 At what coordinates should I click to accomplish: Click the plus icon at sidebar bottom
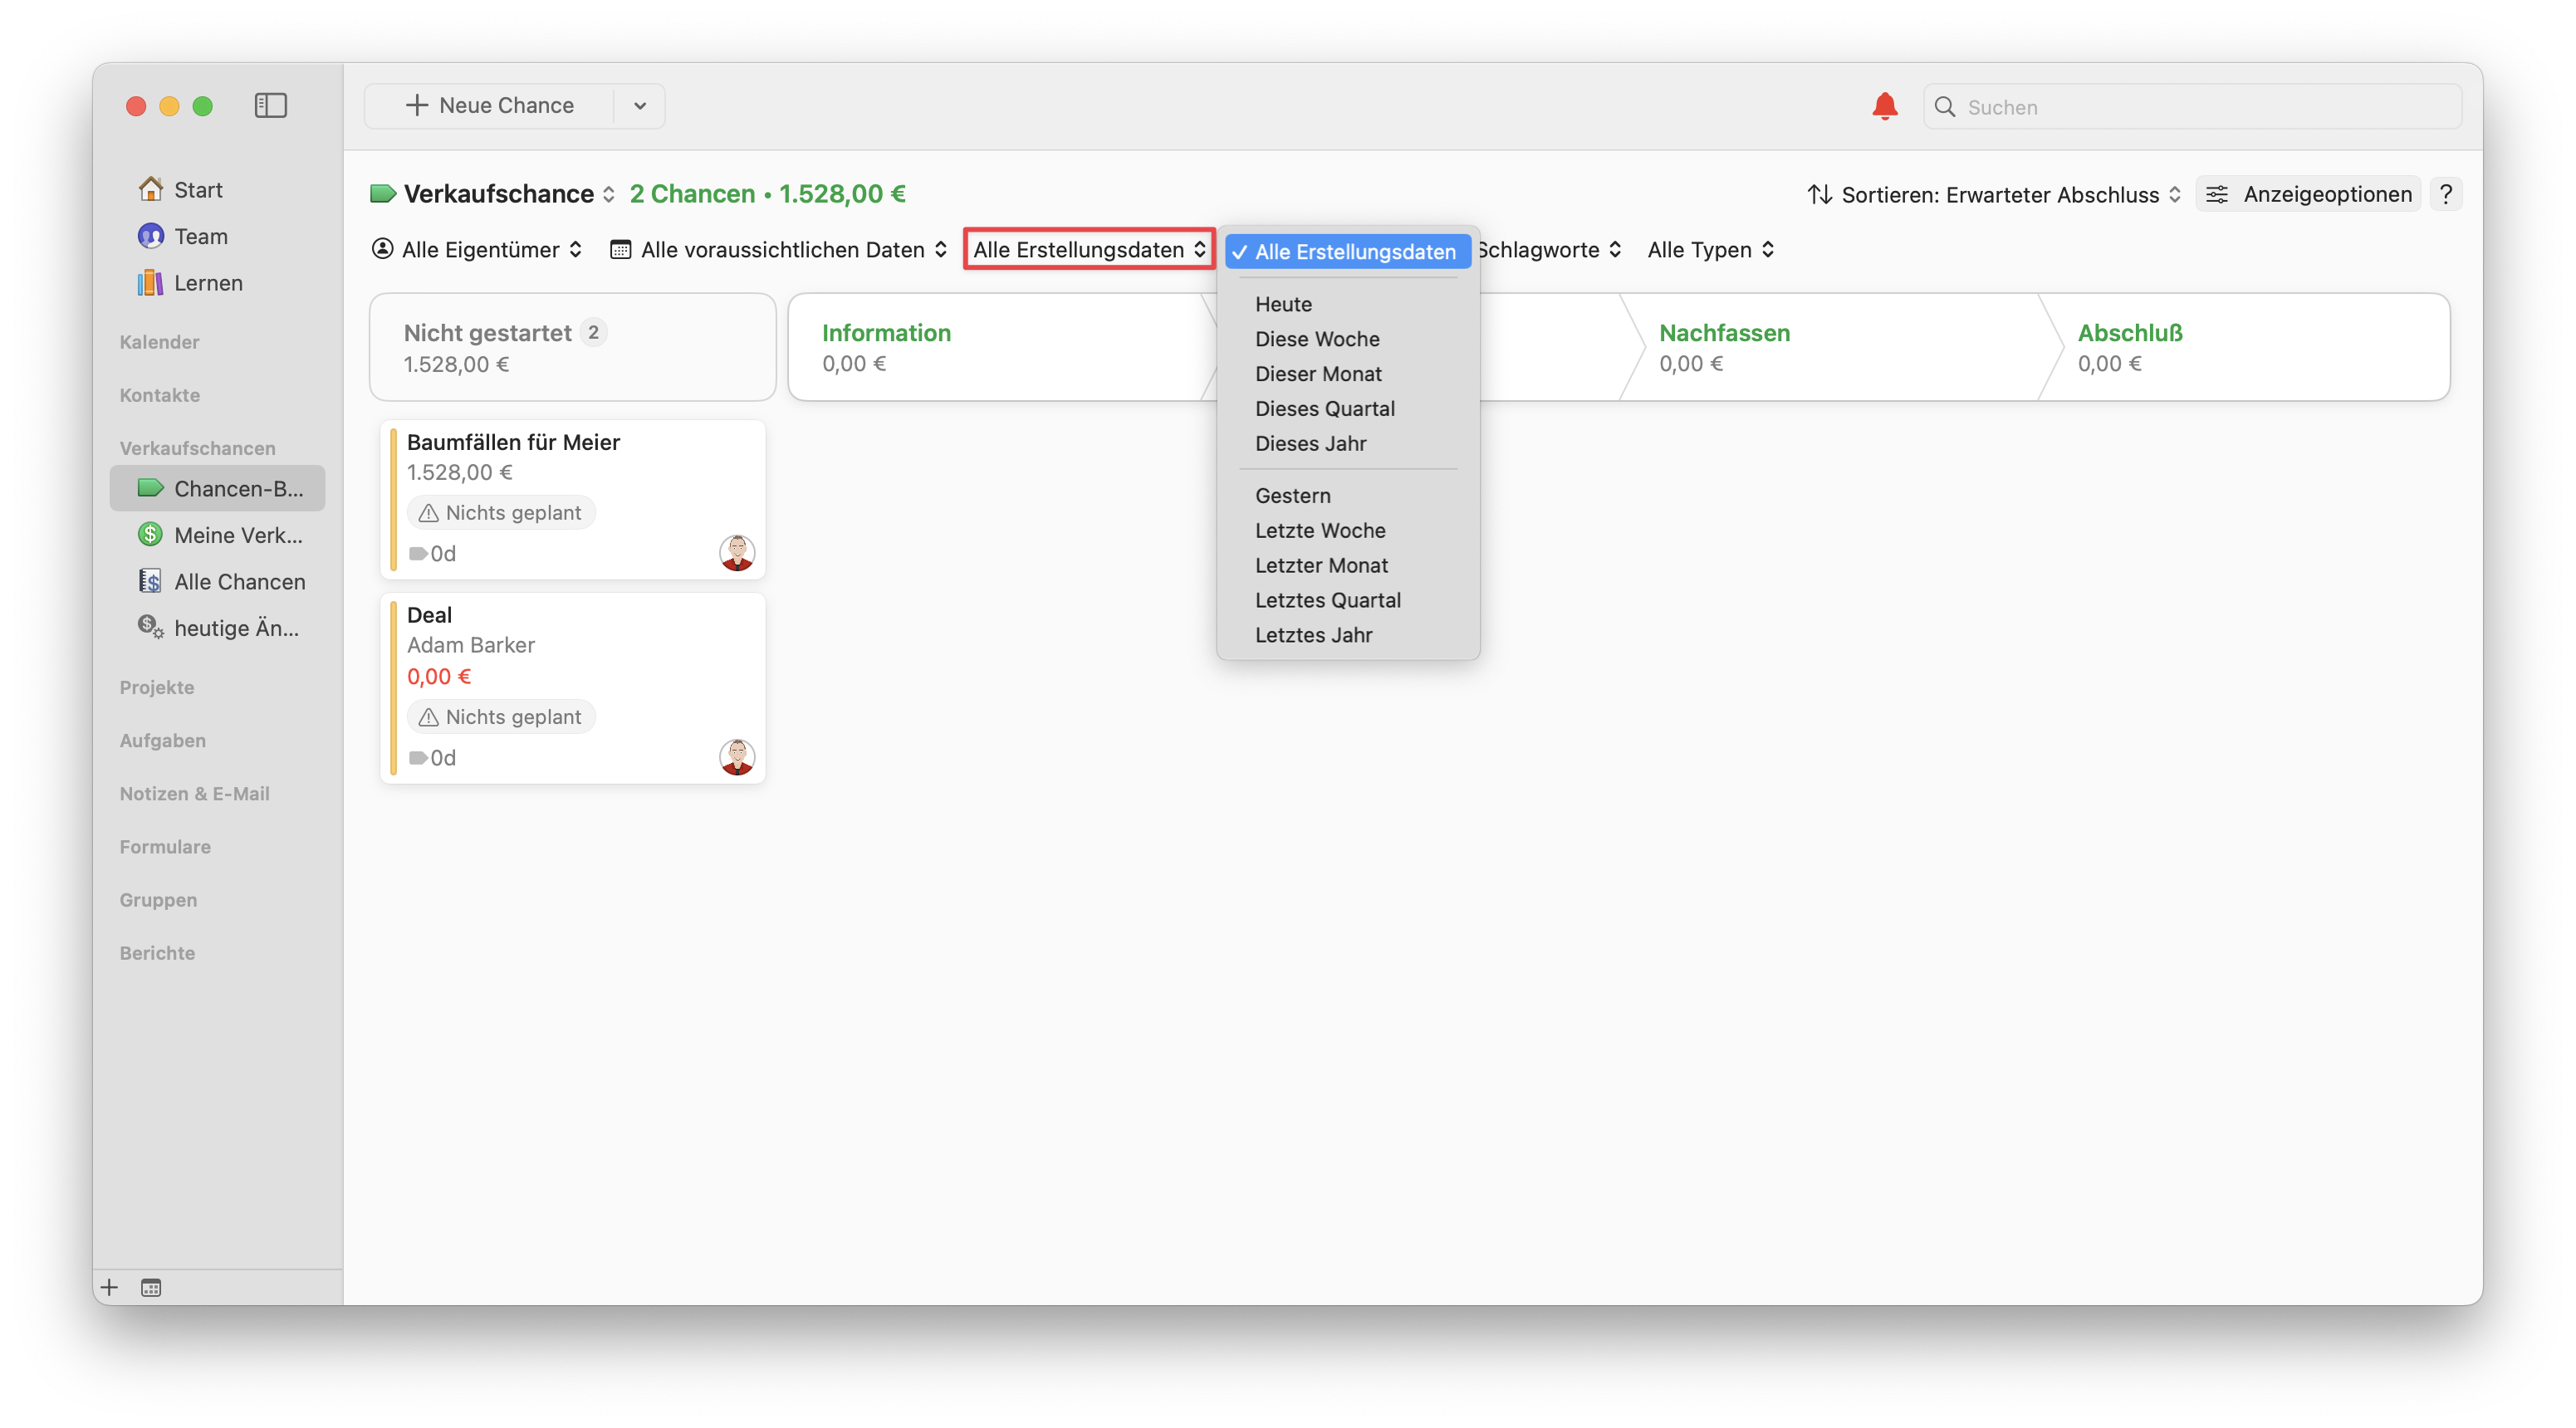point(108,1287)
